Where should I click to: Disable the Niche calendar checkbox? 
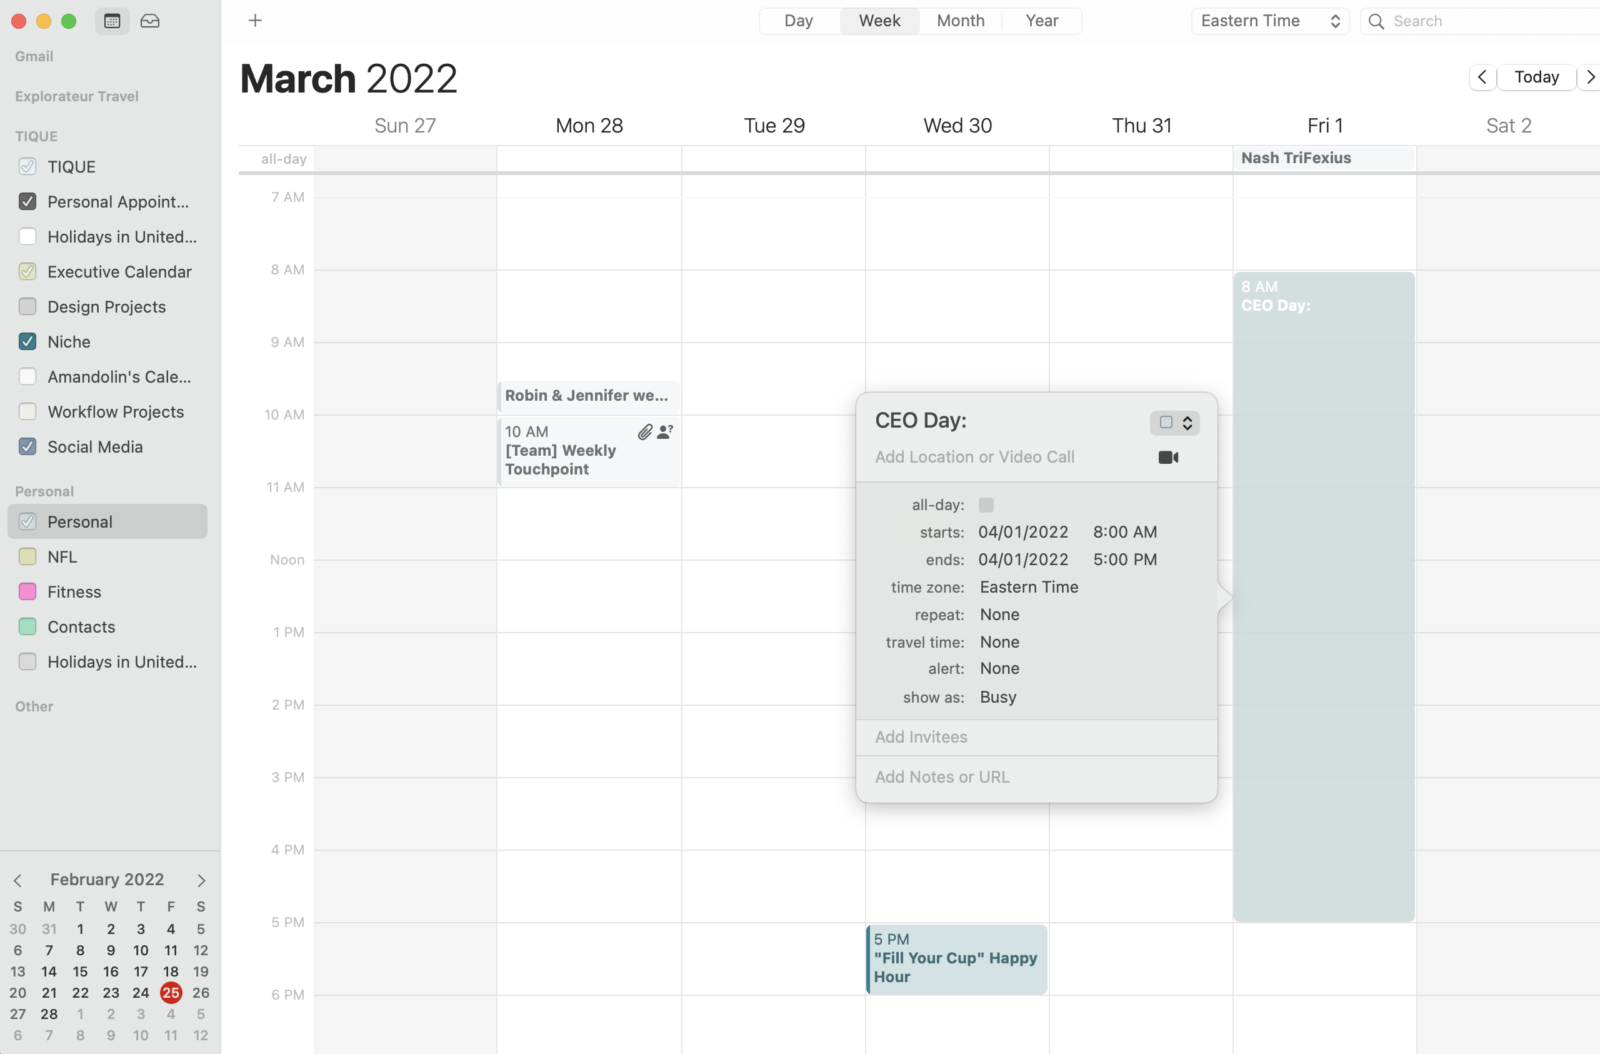click(27, 341)
